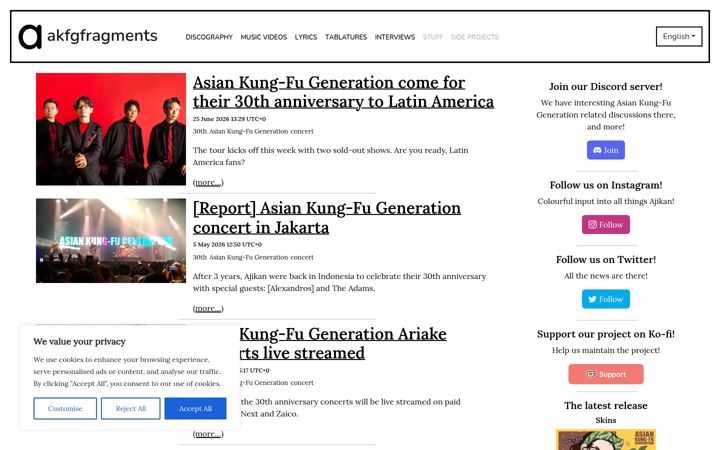Open the Ariake concerts live streamed headline
Screen dimensions: 720x450
(343, 343)
